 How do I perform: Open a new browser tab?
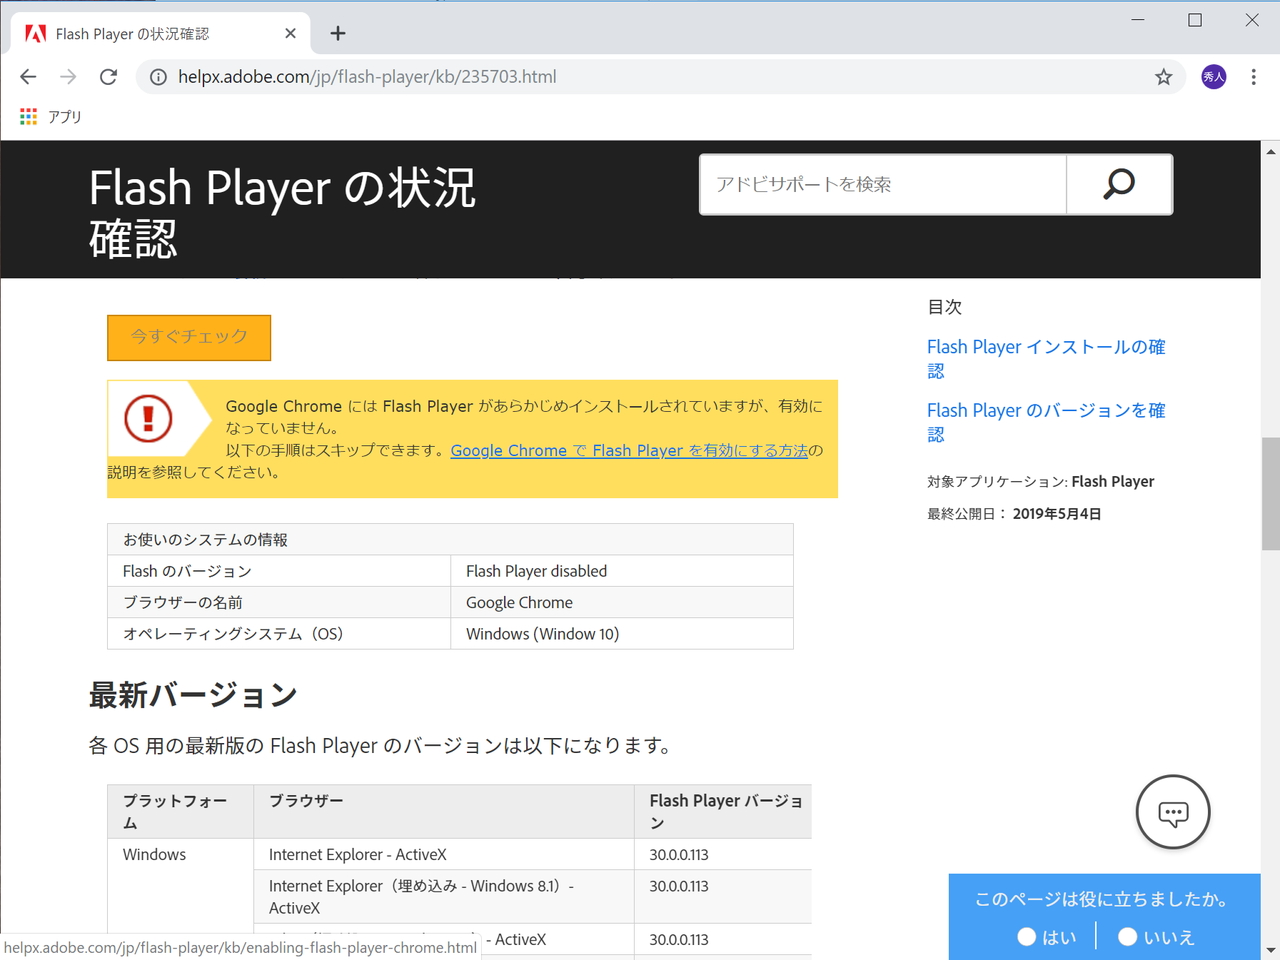[337, 32]
